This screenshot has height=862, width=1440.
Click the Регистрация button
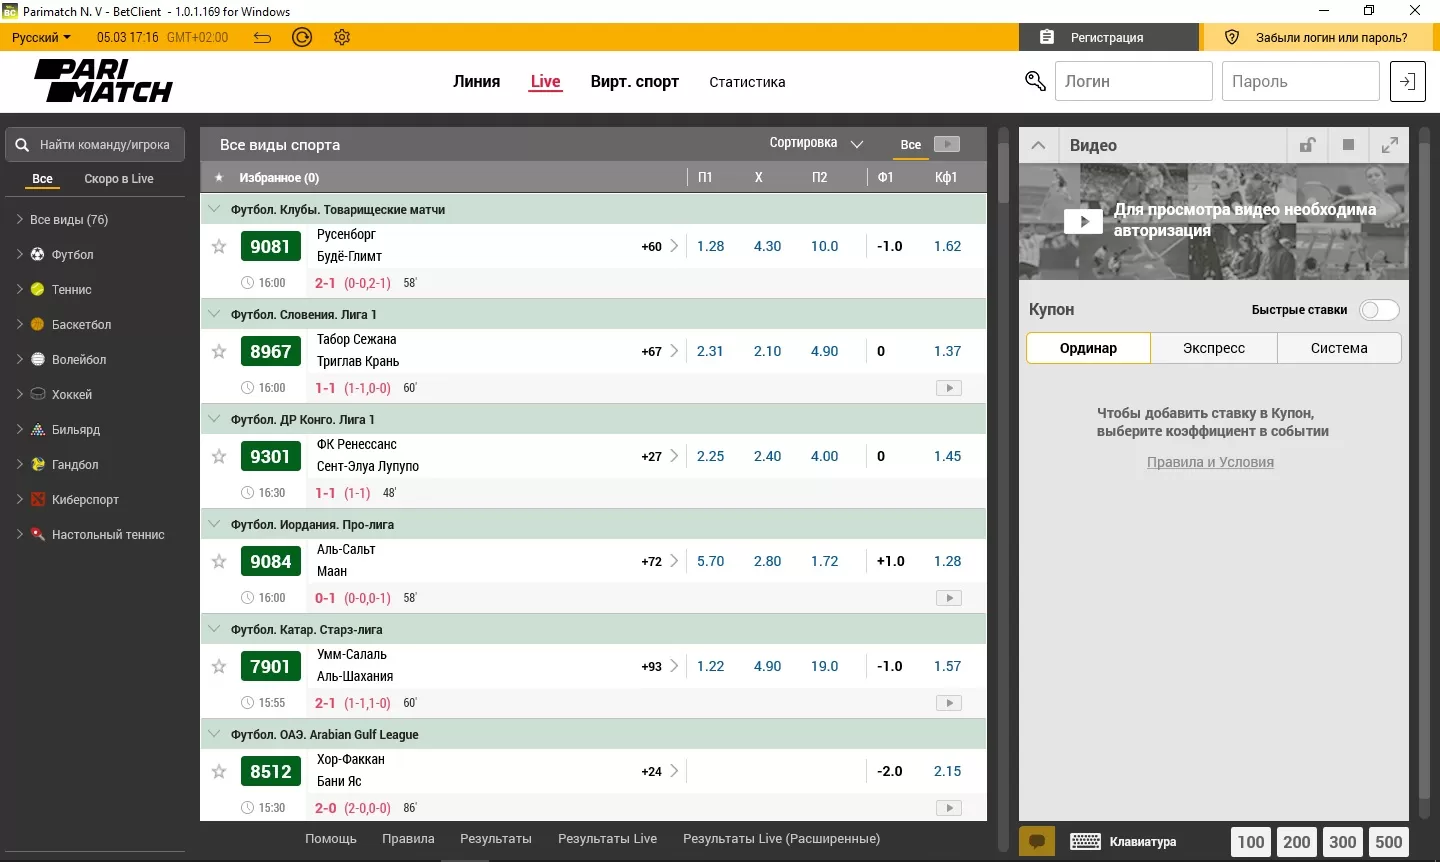point(1106,37)
